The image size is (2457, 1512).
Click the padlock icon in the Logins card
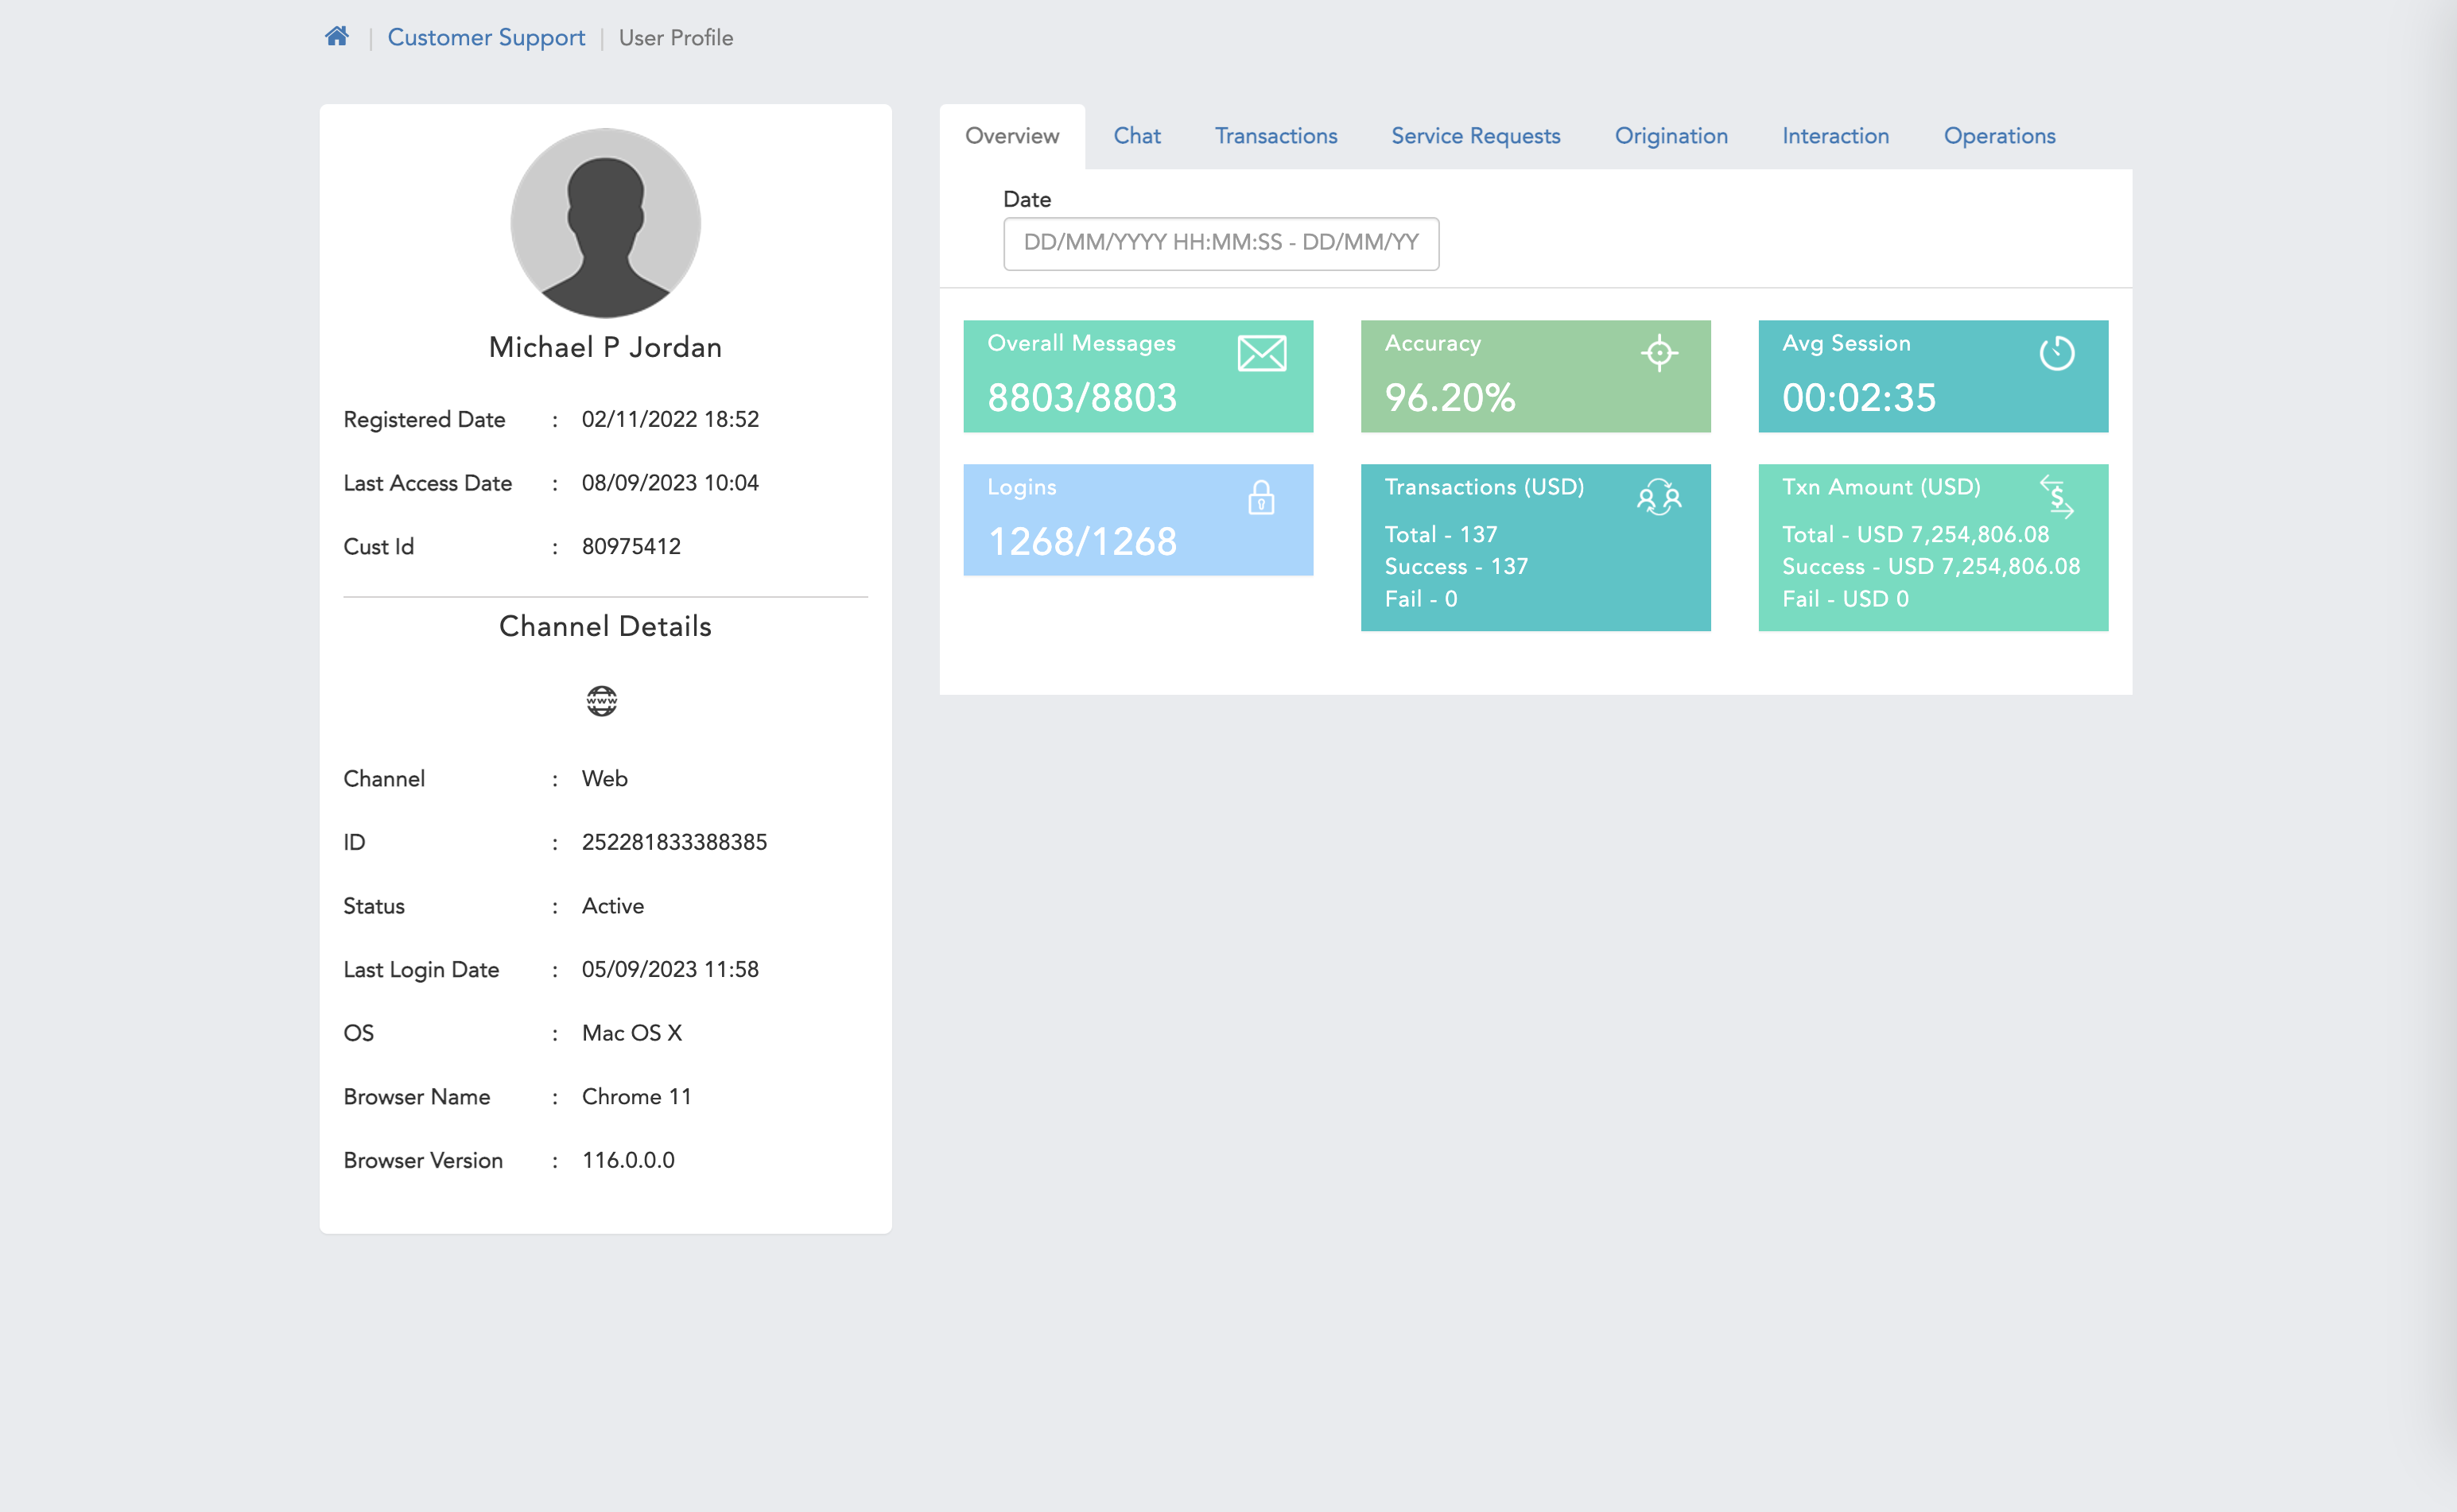(x=1261, y=497)
